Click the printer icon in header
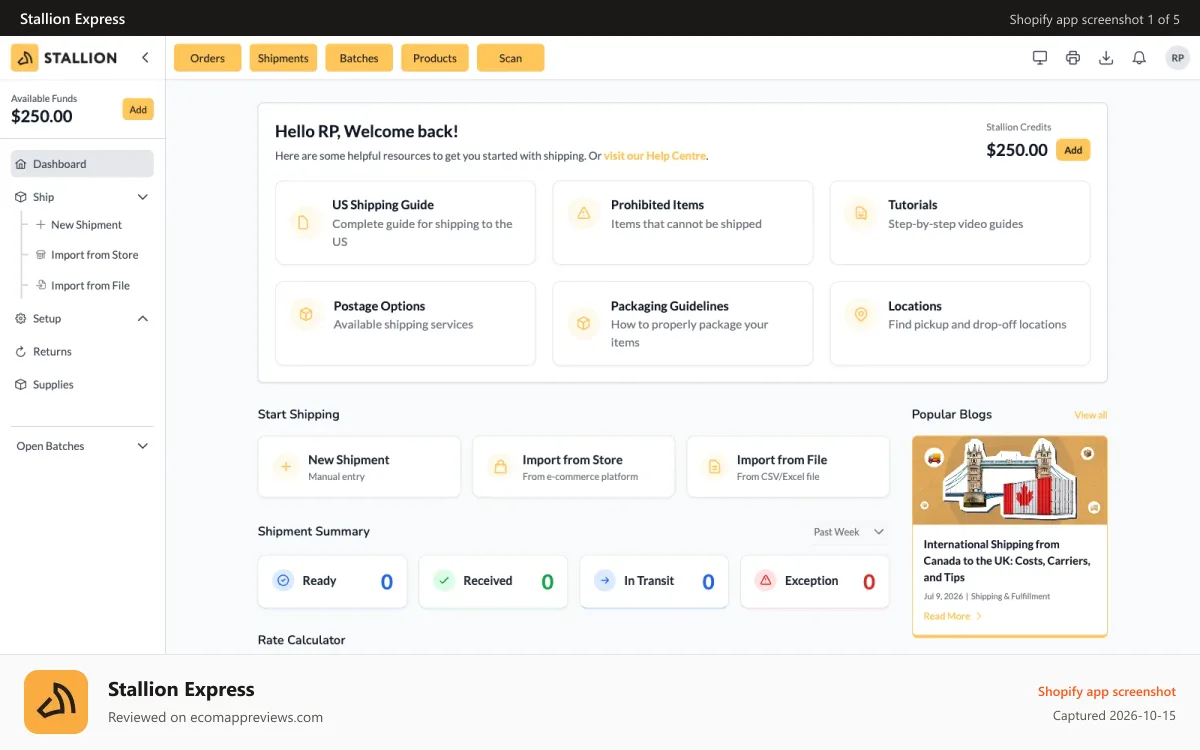Screen dimensions: 1200x750 [x=1073, y=58]
